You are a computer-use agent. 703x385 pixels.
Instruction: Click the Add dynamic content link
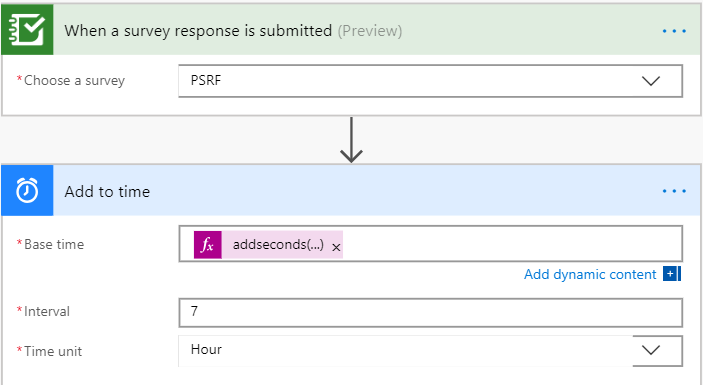pos(590,274)
